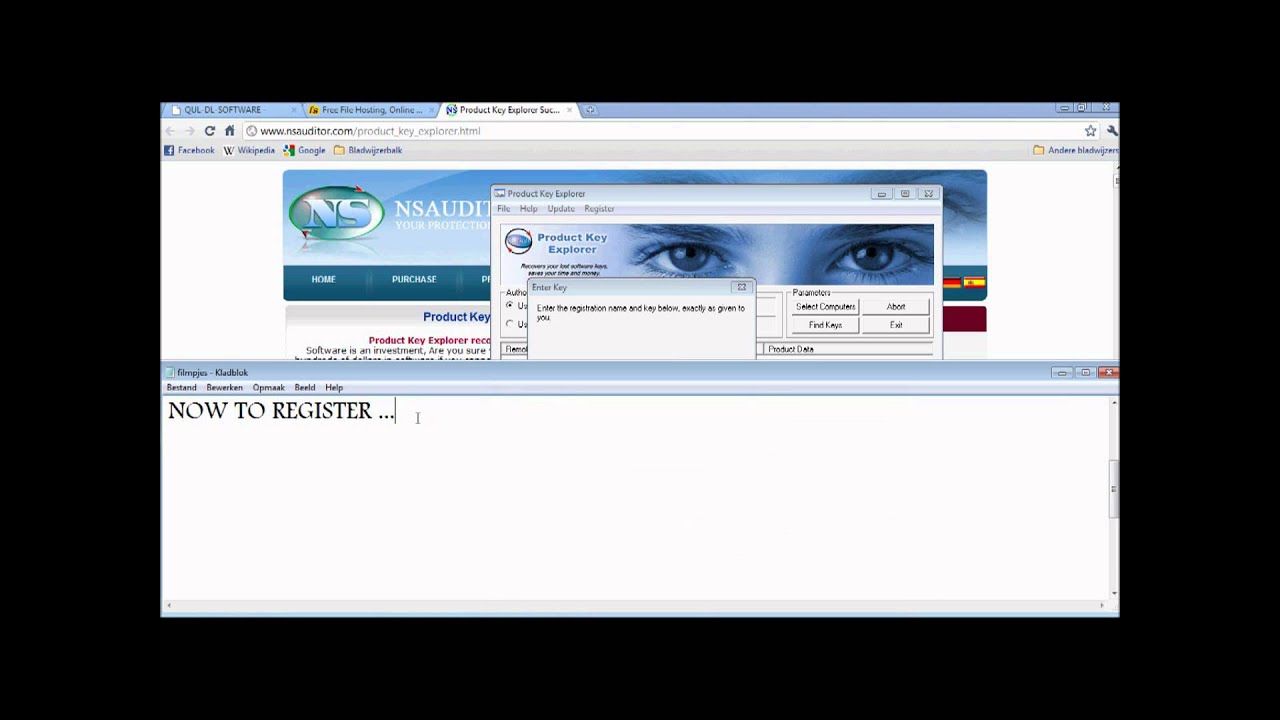Reload the nsauditor page
1280x720 pixels.
pyautogui.click(x=209, y=131)
